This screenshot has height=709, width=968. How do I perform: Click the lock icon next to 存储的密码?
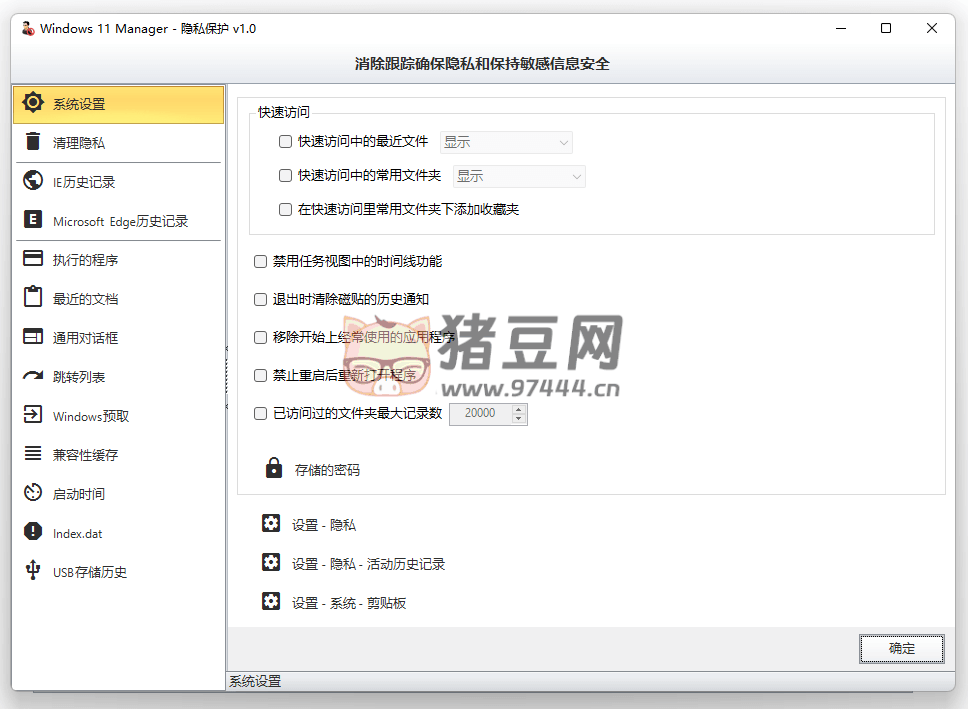click(x=273, y=468)
